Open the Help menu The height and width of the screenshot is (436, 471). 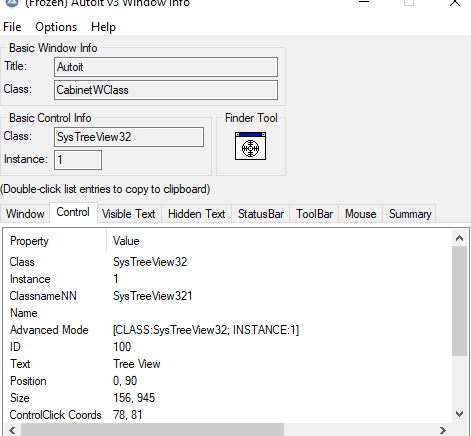(103, 27)
